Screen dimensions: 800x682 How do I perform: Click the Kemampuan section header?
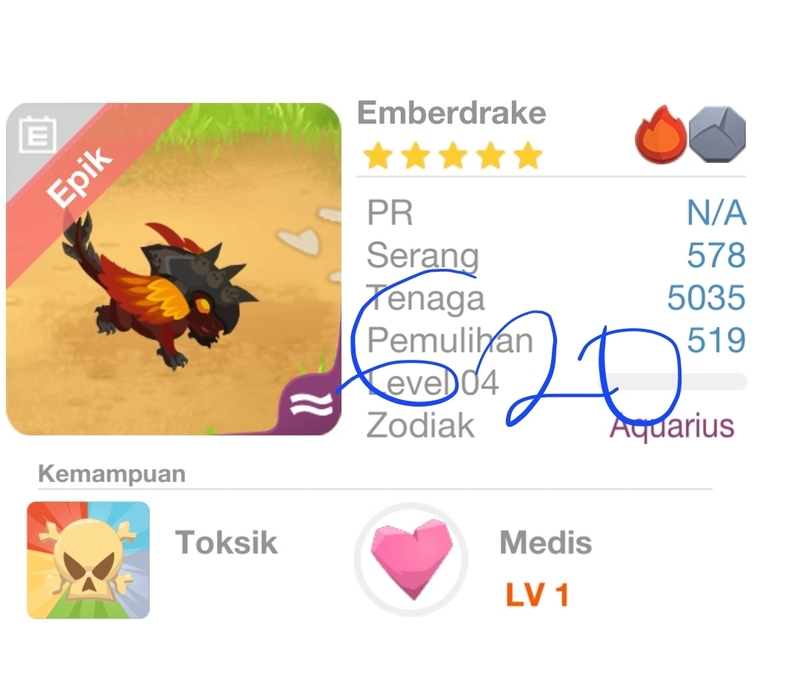(x=112, y=474)
